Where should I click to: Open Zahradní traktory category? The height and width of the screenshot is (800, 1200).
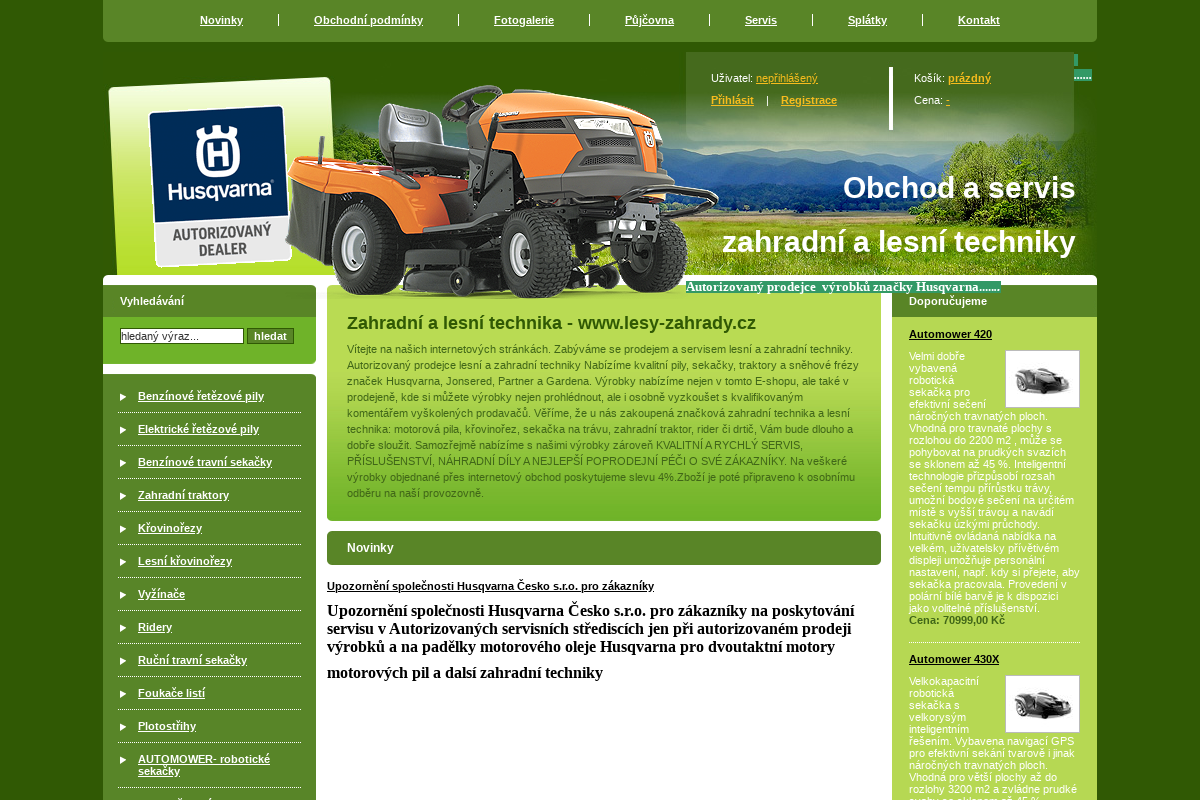183,495
